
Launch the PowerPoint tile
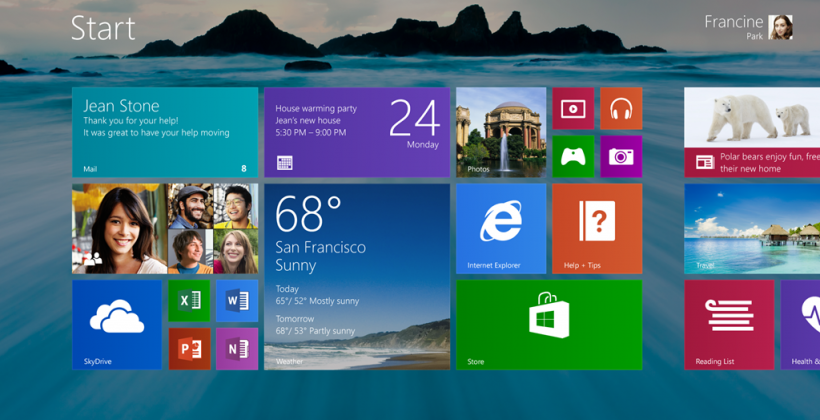click(x=189, y=349)
